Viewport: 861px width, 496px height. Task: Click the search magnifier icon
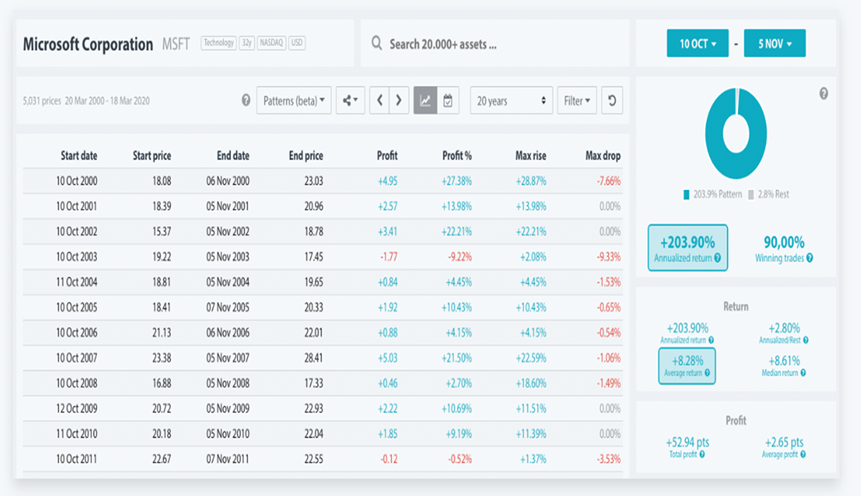click(376, 43)
